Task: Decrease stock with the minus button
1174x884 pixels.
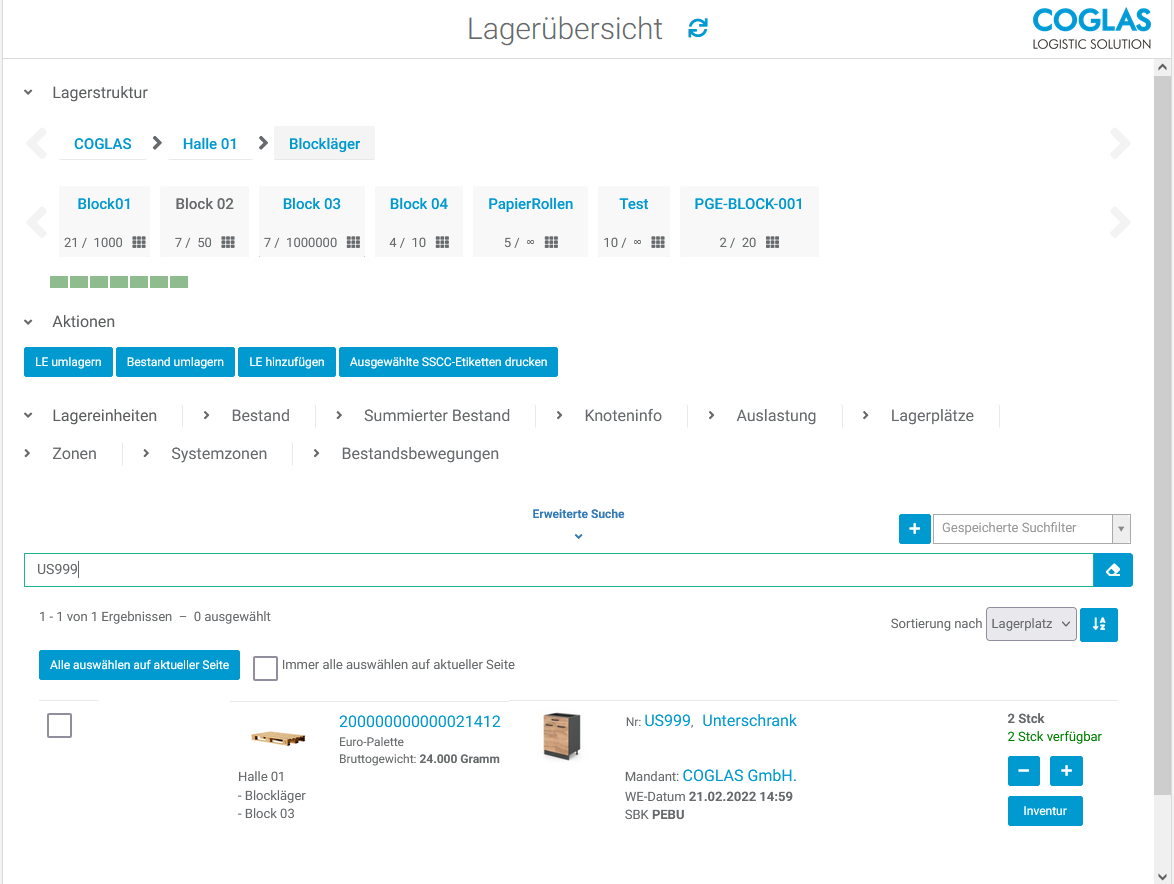Action: (1023, 771)
